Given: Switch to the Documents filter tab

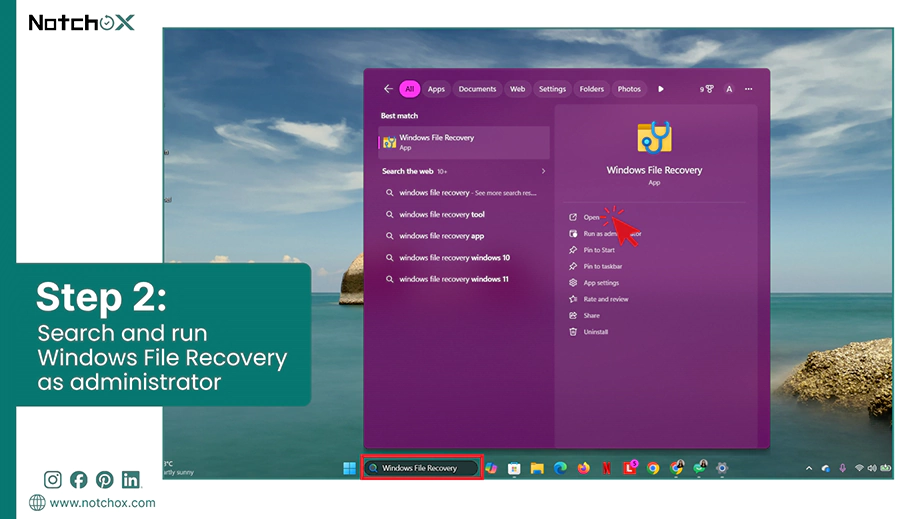Looking at the screenshot, I should point(477,89).
